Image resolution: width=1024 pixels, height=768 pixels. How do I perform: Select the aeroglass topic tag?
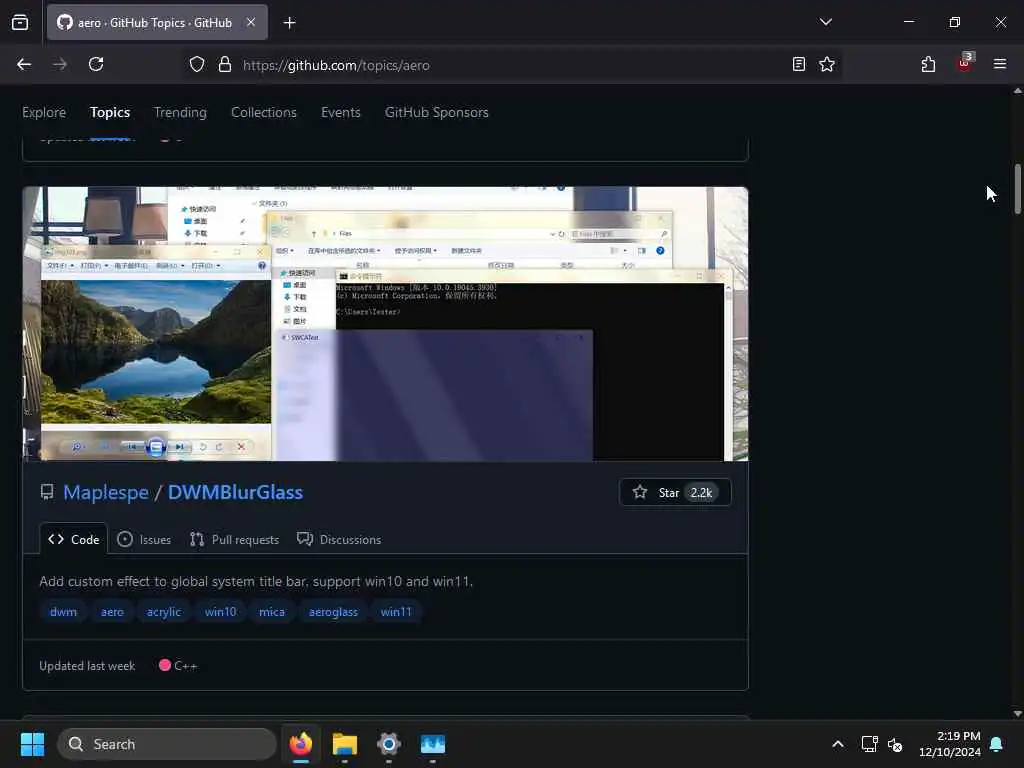point(333,612)
